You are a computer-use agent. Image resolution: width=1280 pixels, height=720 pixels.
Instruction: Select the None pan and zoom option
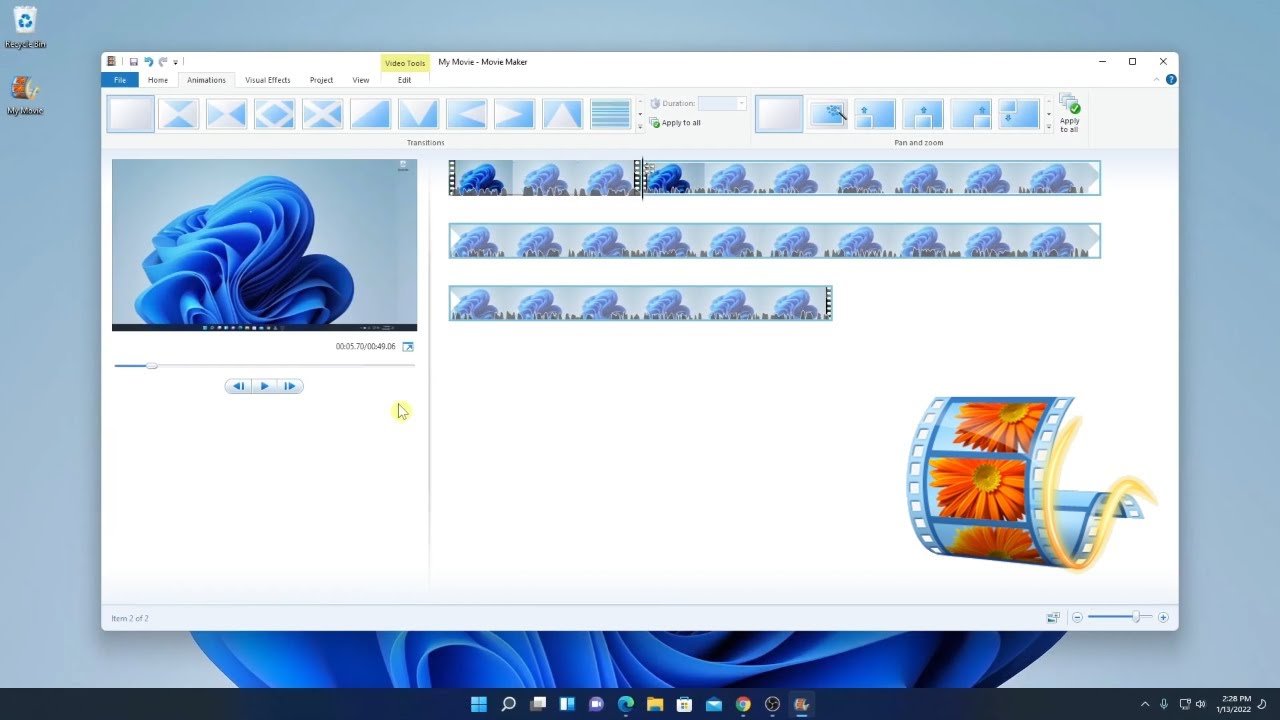(x=779, y=114)
